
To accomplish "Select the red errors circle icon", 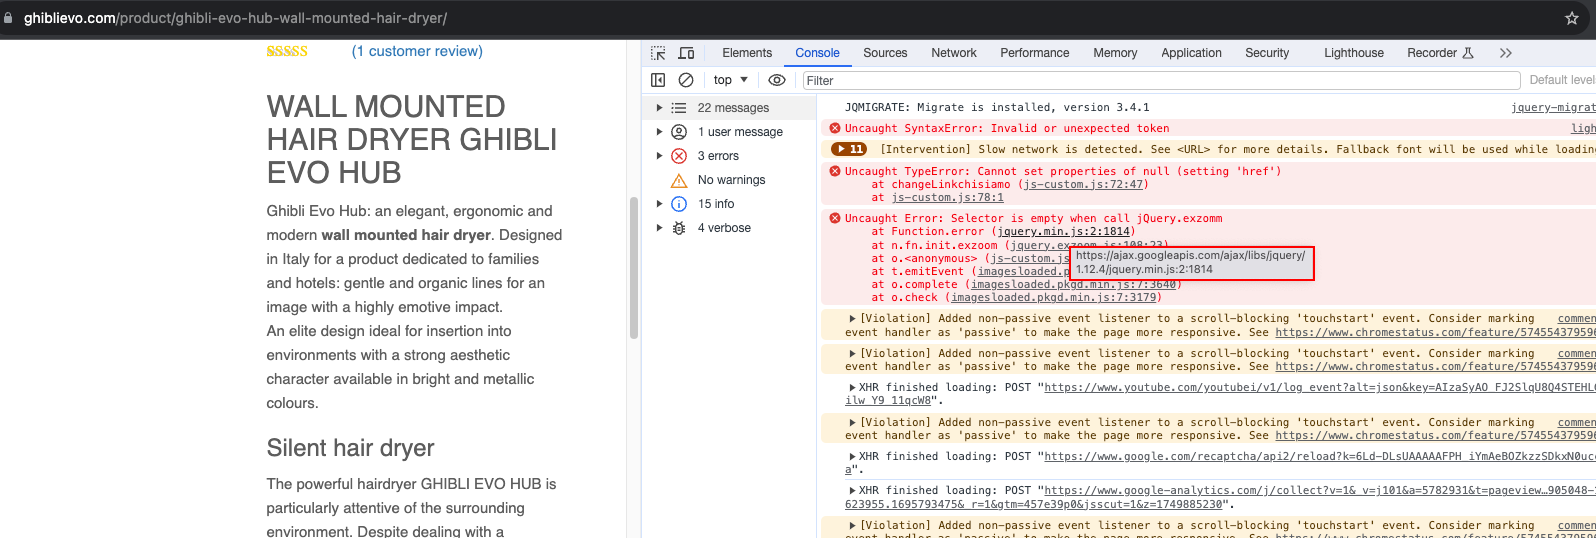I will tap(679, 156).
